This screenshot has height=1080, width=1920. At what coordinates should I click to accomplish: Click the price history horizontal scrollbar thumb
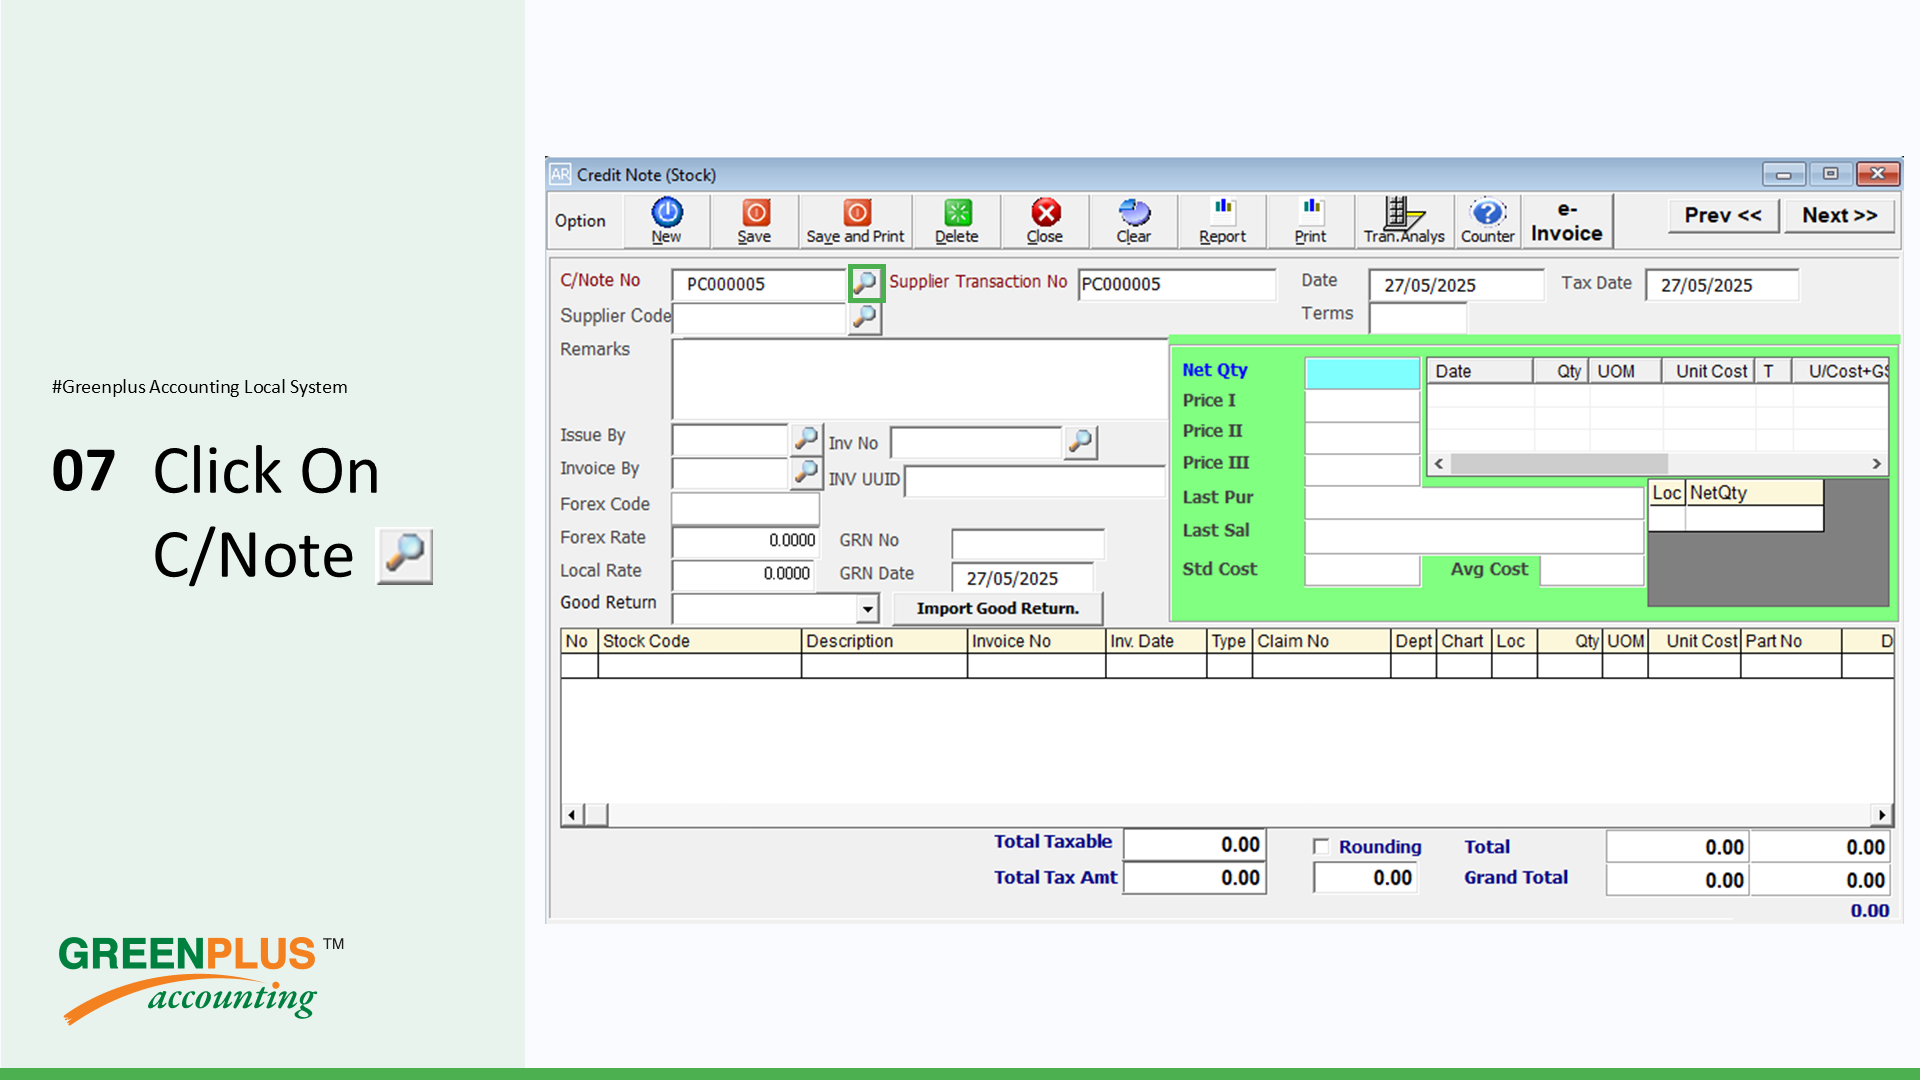click(1560, 464)
